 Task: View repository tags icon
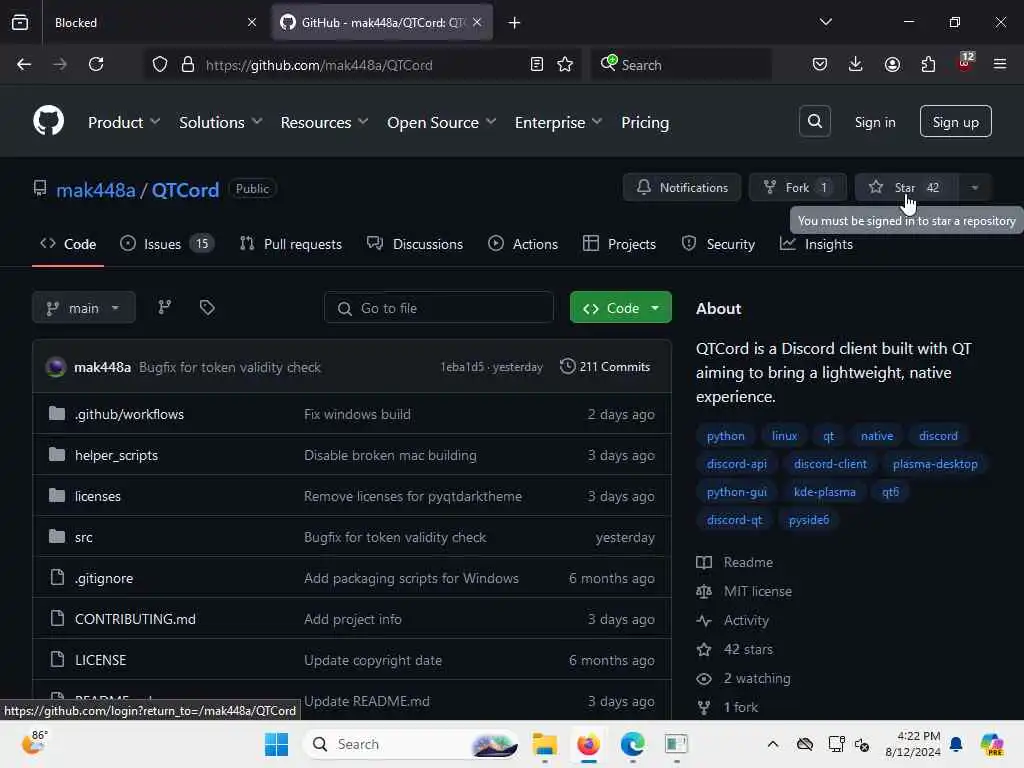click(x=207, y=308)
